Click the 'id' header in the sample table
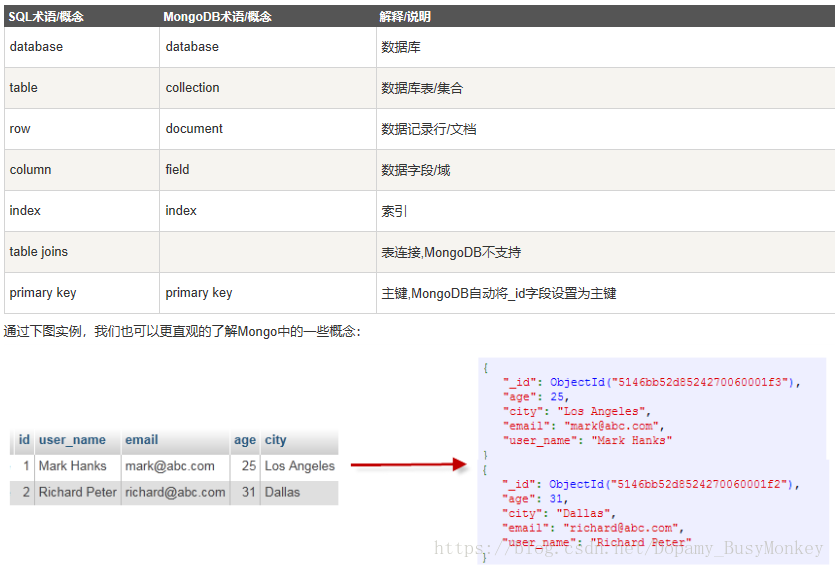Viewport: 835px width, 568px height. [x=24, y=439]
